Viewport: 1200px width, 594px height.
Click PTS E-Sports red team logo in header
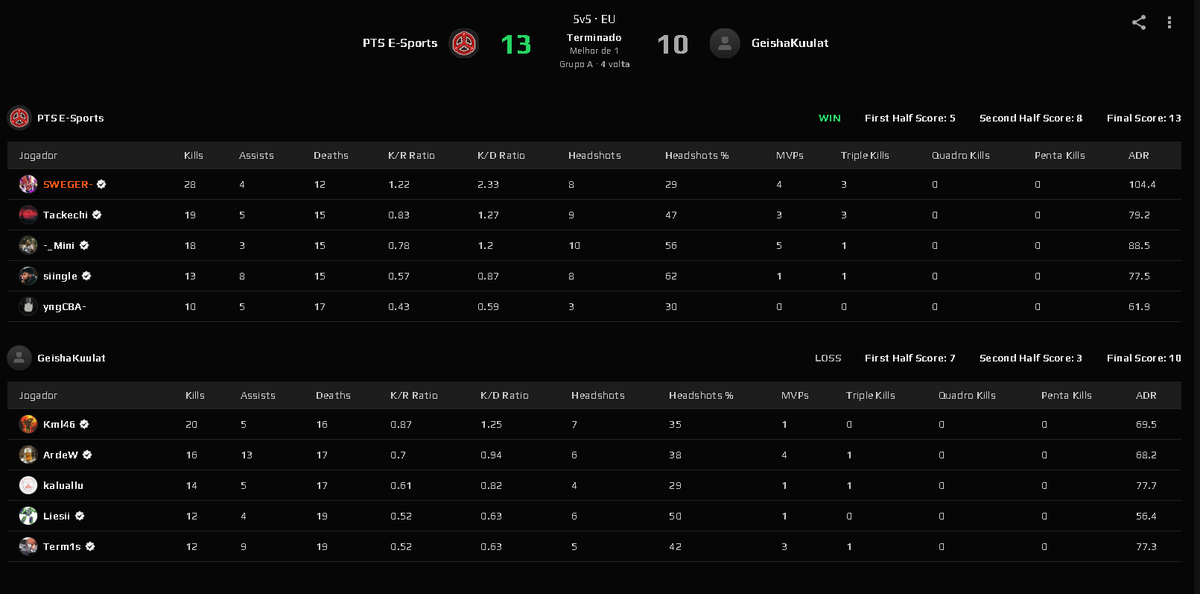pos(463,43)
